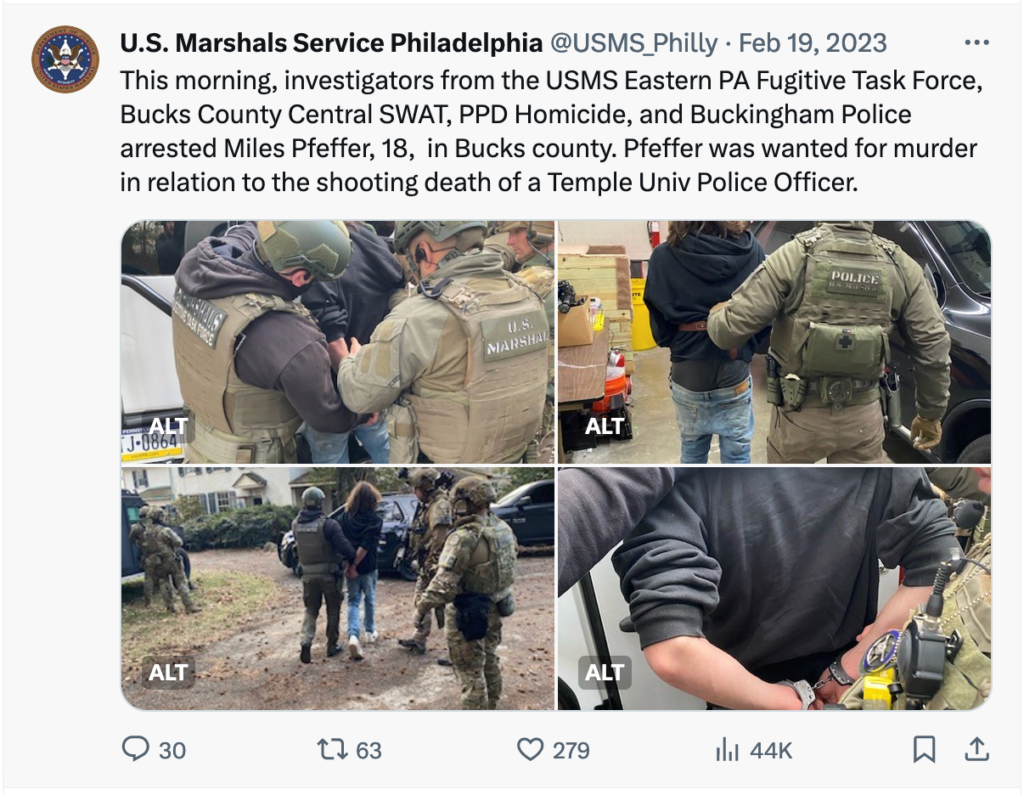Open the view analytics bar chart icon
The height and width of the screenshot is (795, 1024).
click(727, 749)
